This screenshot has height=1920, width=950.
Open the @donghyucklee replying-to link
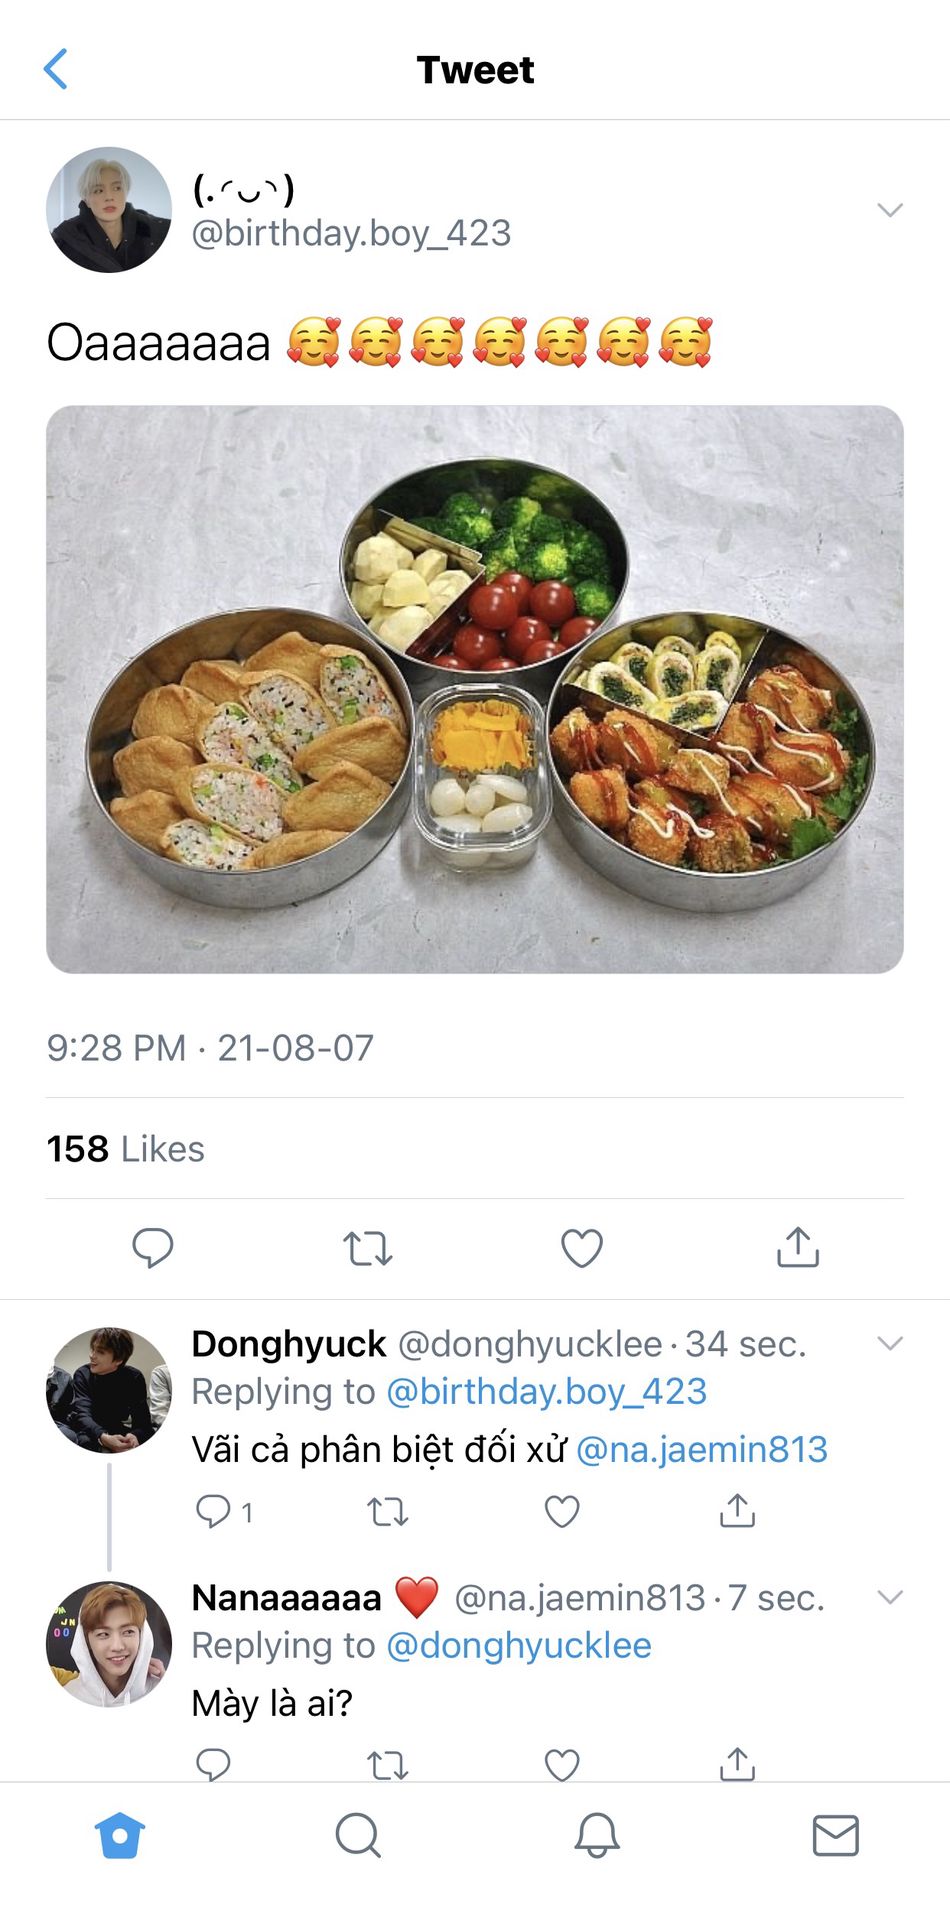coord(519,1645)
